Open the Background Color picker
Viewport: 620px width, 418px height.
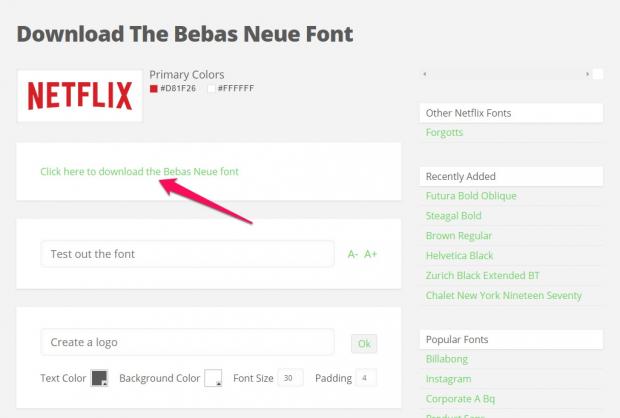pyautogui.click(x=213, y=378)
